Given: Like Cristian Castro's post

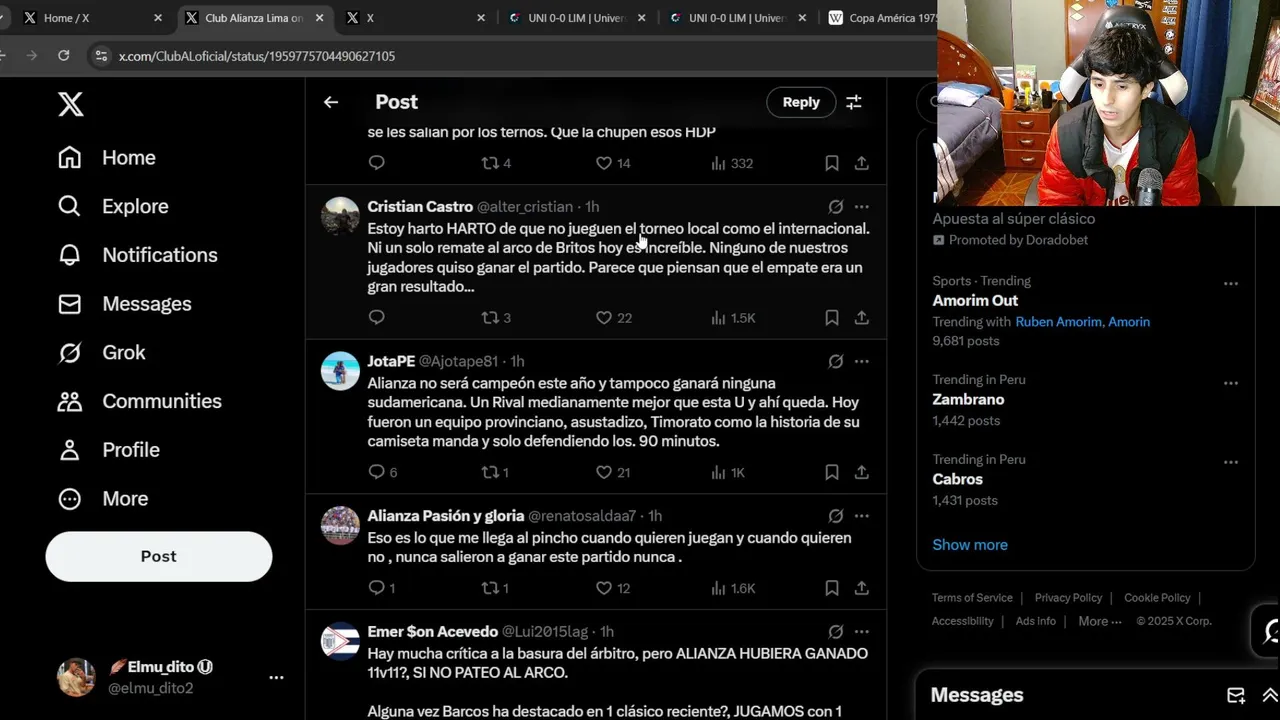Looking at the screenshot, I should click(613, 317).
